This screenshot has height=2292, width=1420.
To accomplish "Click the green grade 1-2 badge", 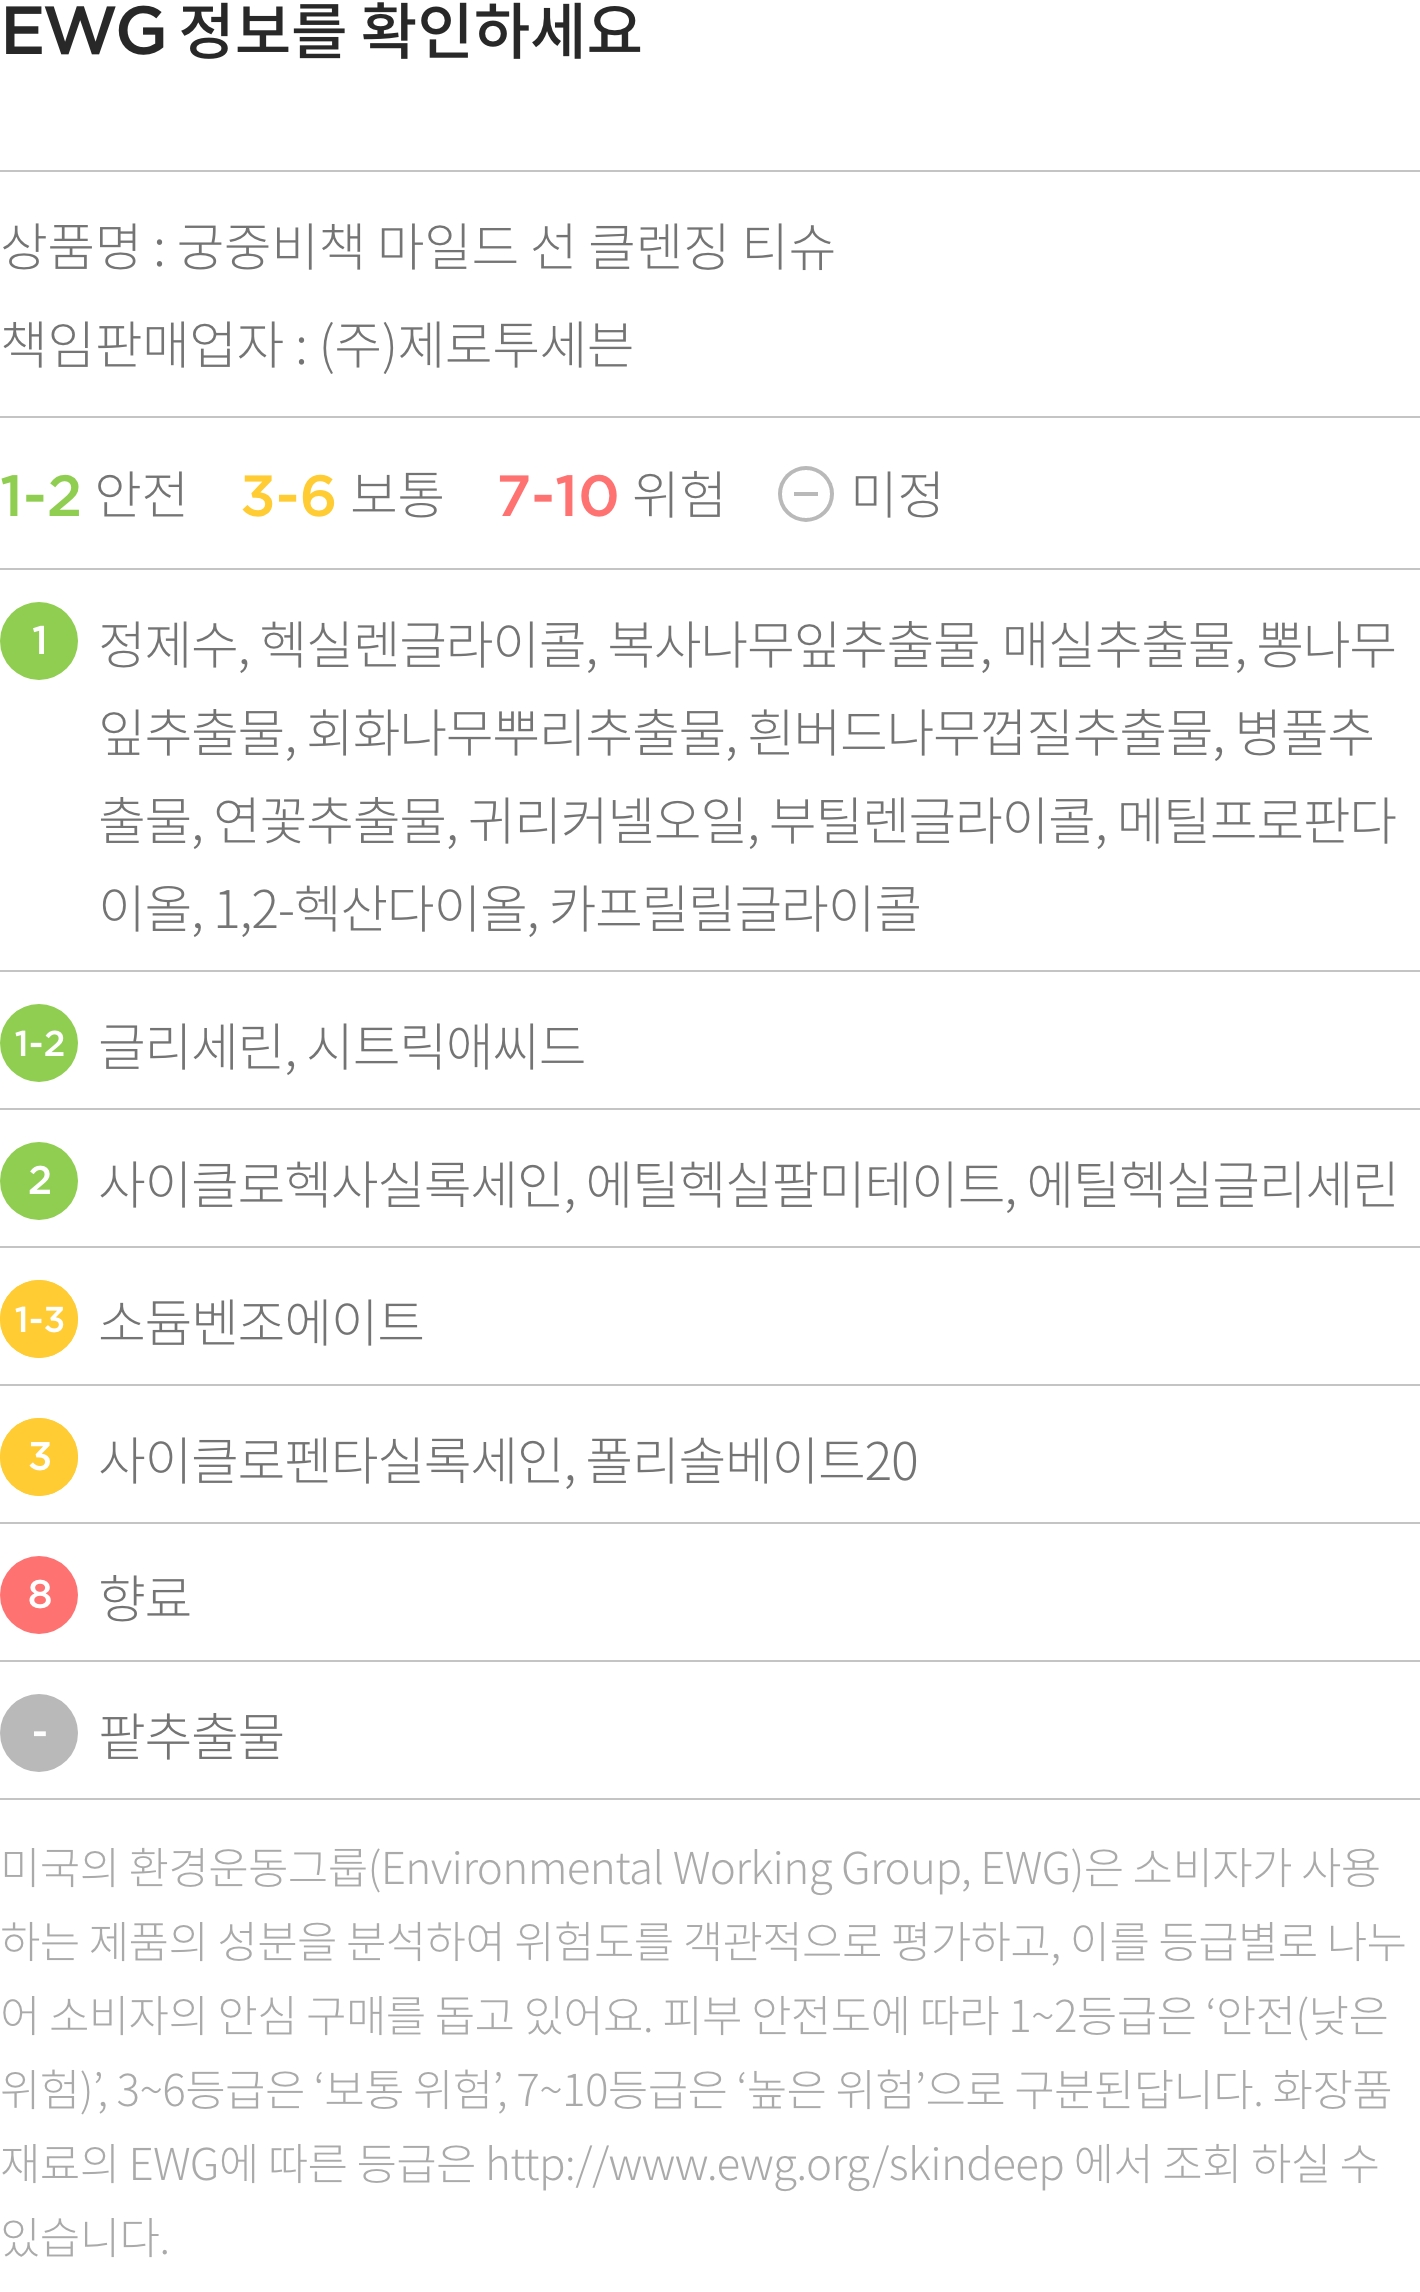I will [x=39, y=1043].
